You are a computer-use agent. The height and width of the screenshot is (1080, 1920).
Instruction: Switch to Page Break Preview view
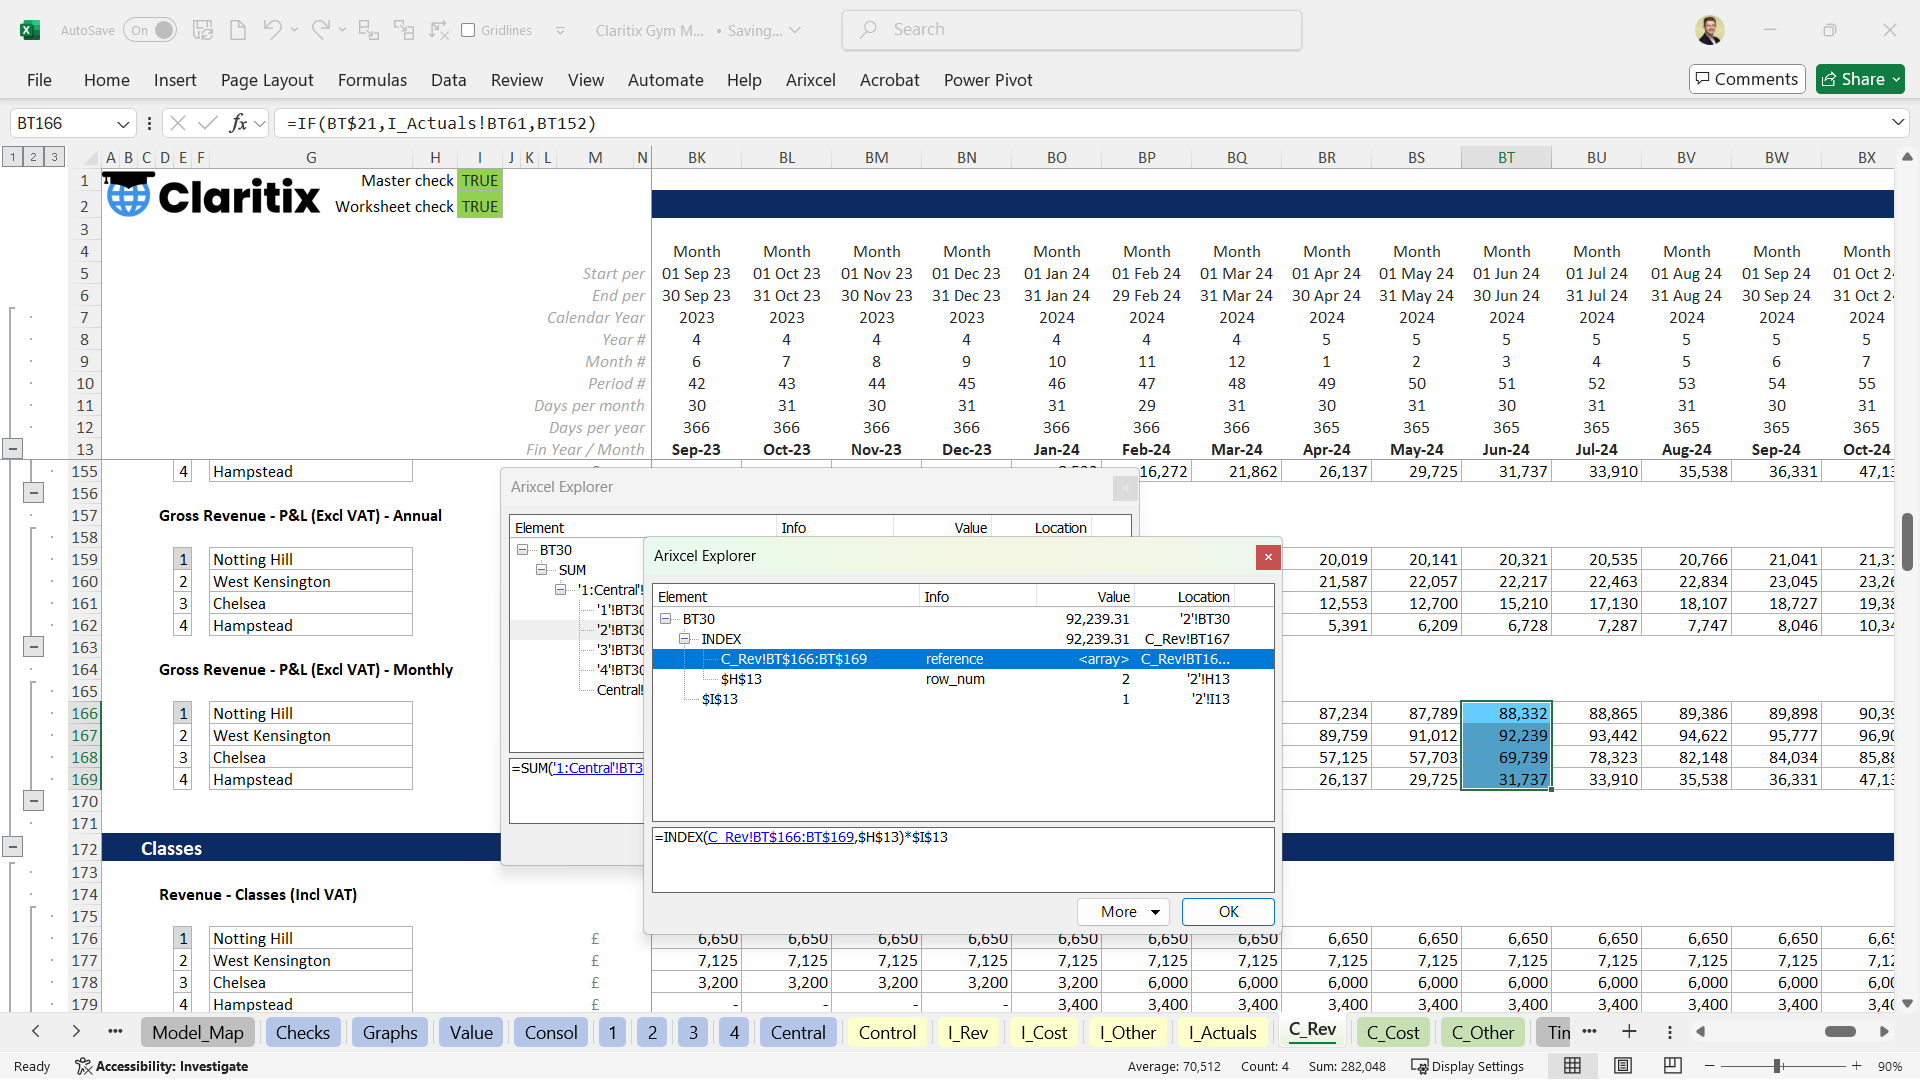click(1672, 1066)
